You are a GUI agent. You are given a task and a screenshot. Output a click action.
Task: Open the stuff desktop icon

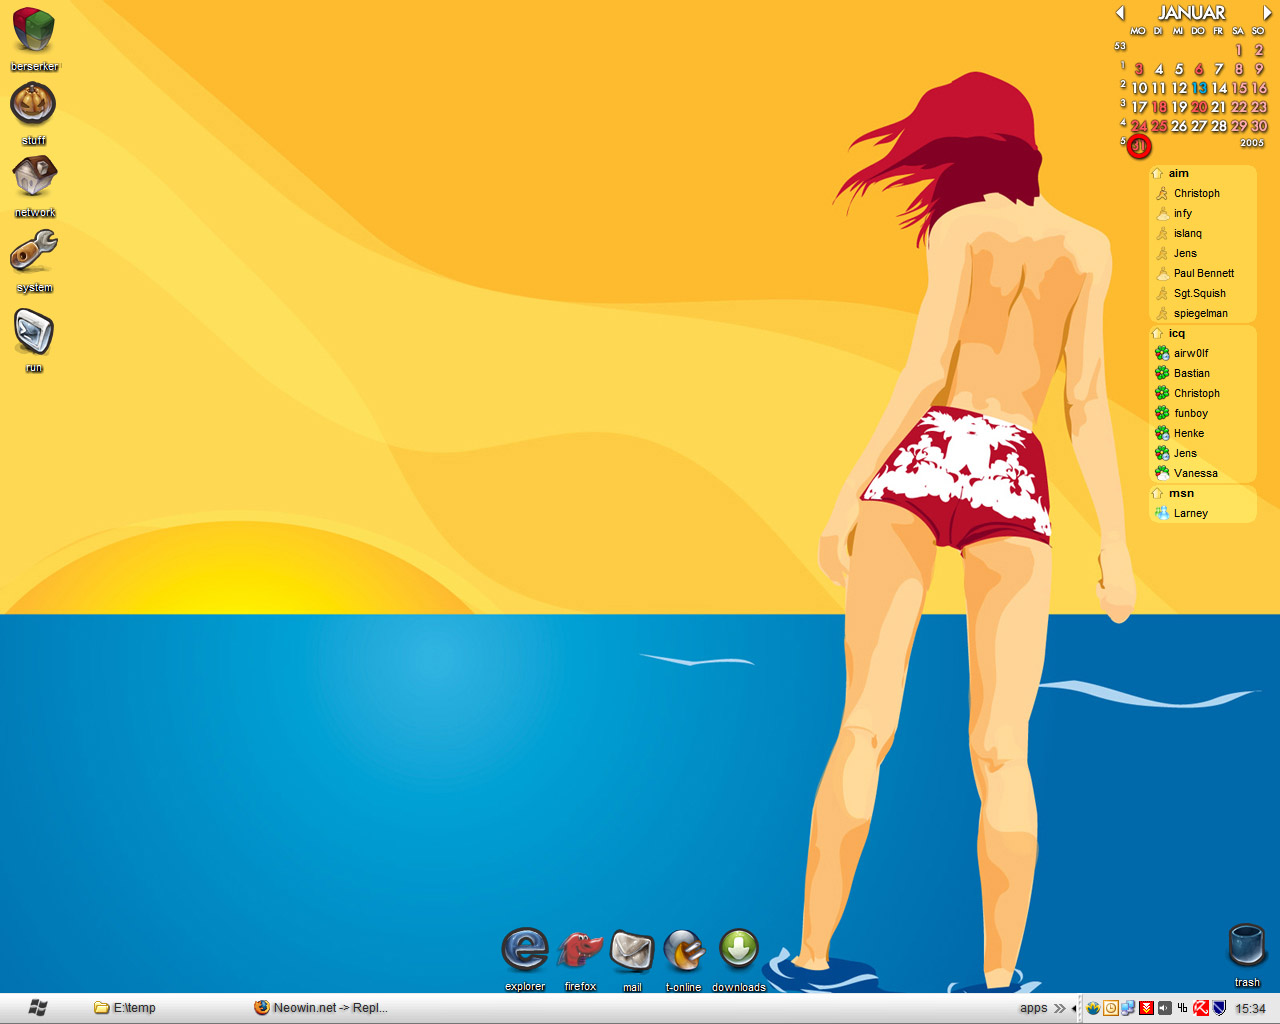pos(33,104)
